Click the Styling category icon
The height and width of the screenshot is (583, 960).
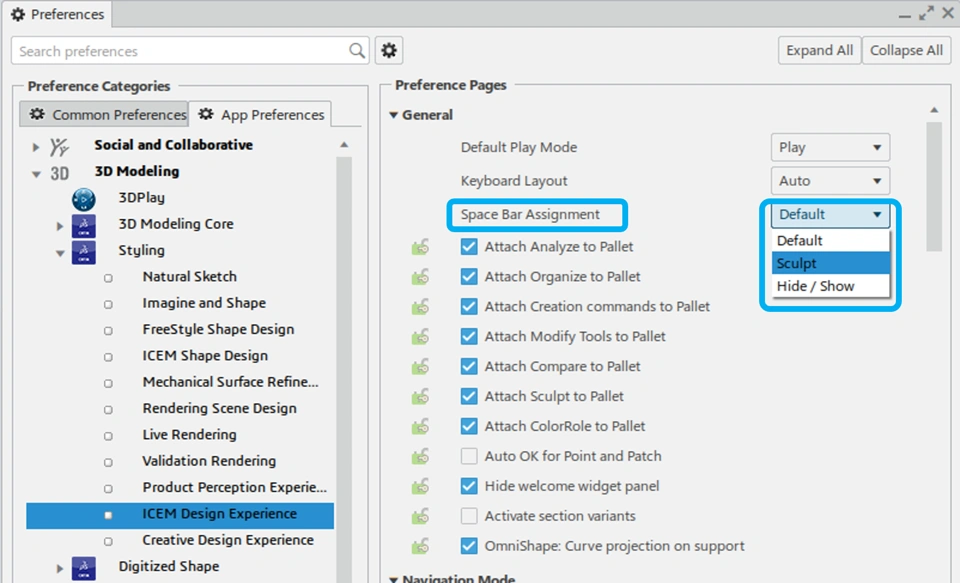click(x=84, y=251)
